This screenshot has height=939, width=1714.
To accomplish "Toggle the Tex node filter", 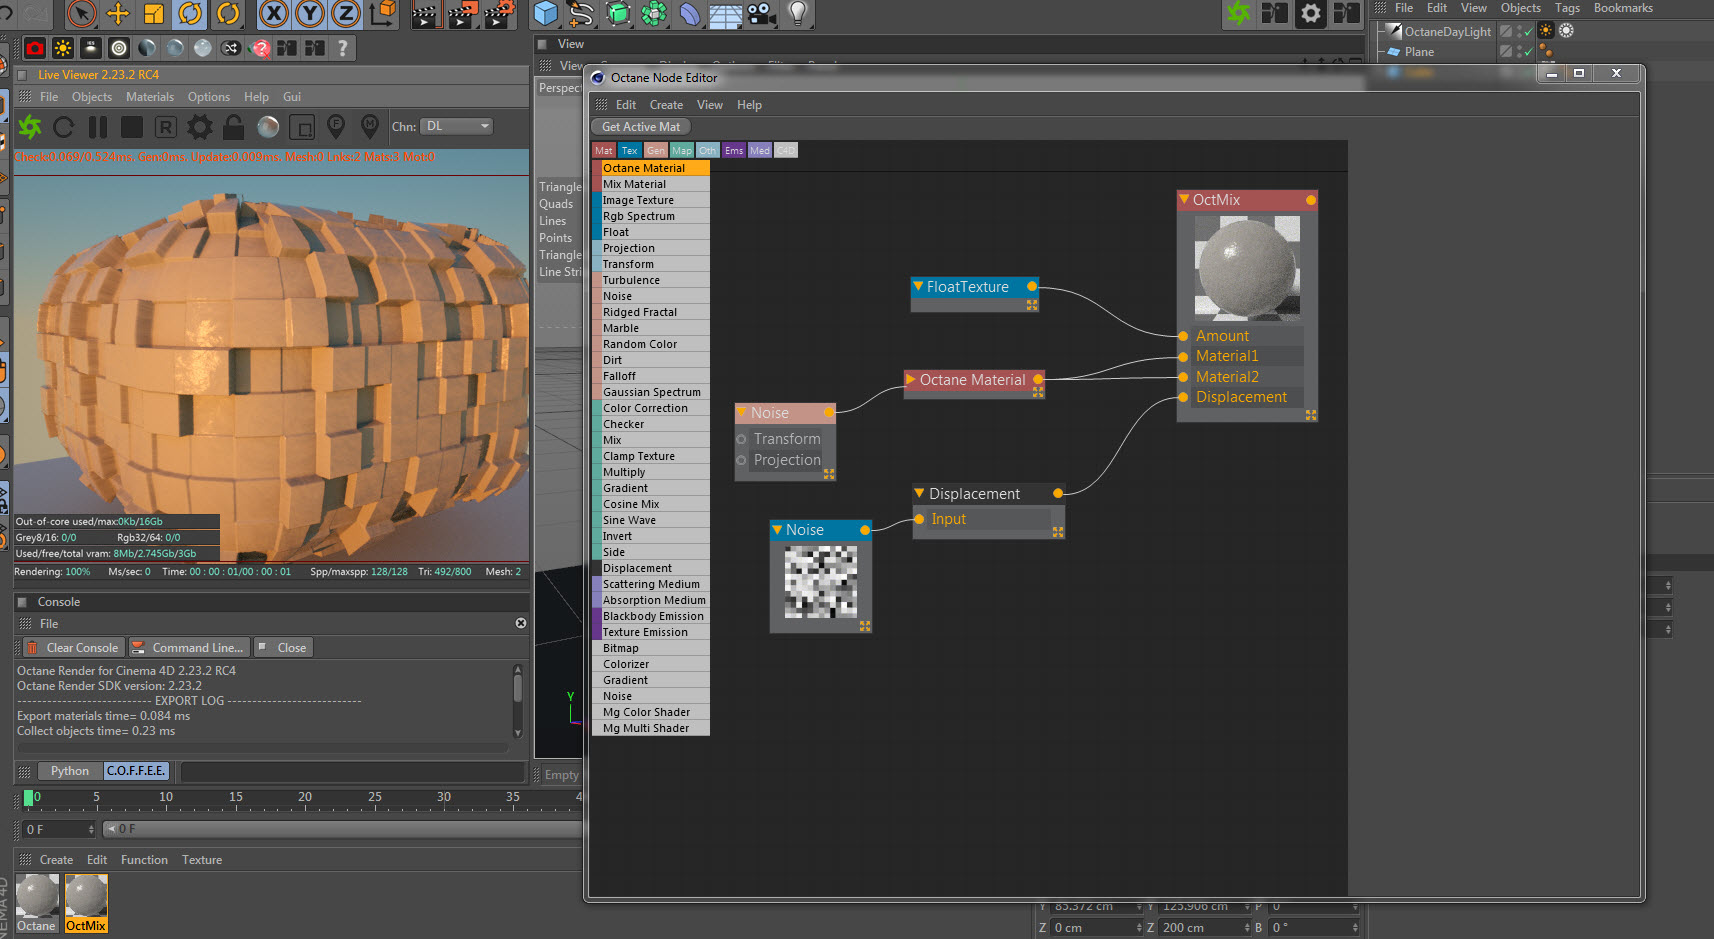I will click(630, 151).
